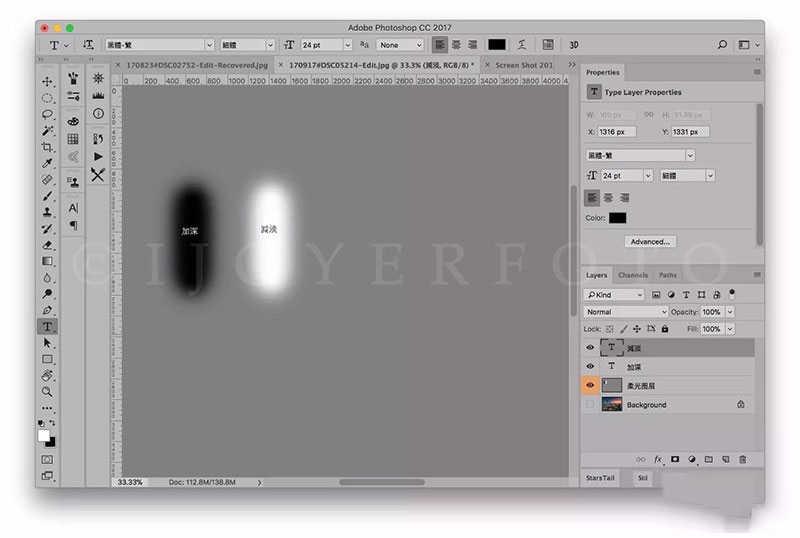This screenshot has width=800, height=538.
Task: Toggle lock image pixels brush icon
Action: pyautogui.click(x=623, y=329)
